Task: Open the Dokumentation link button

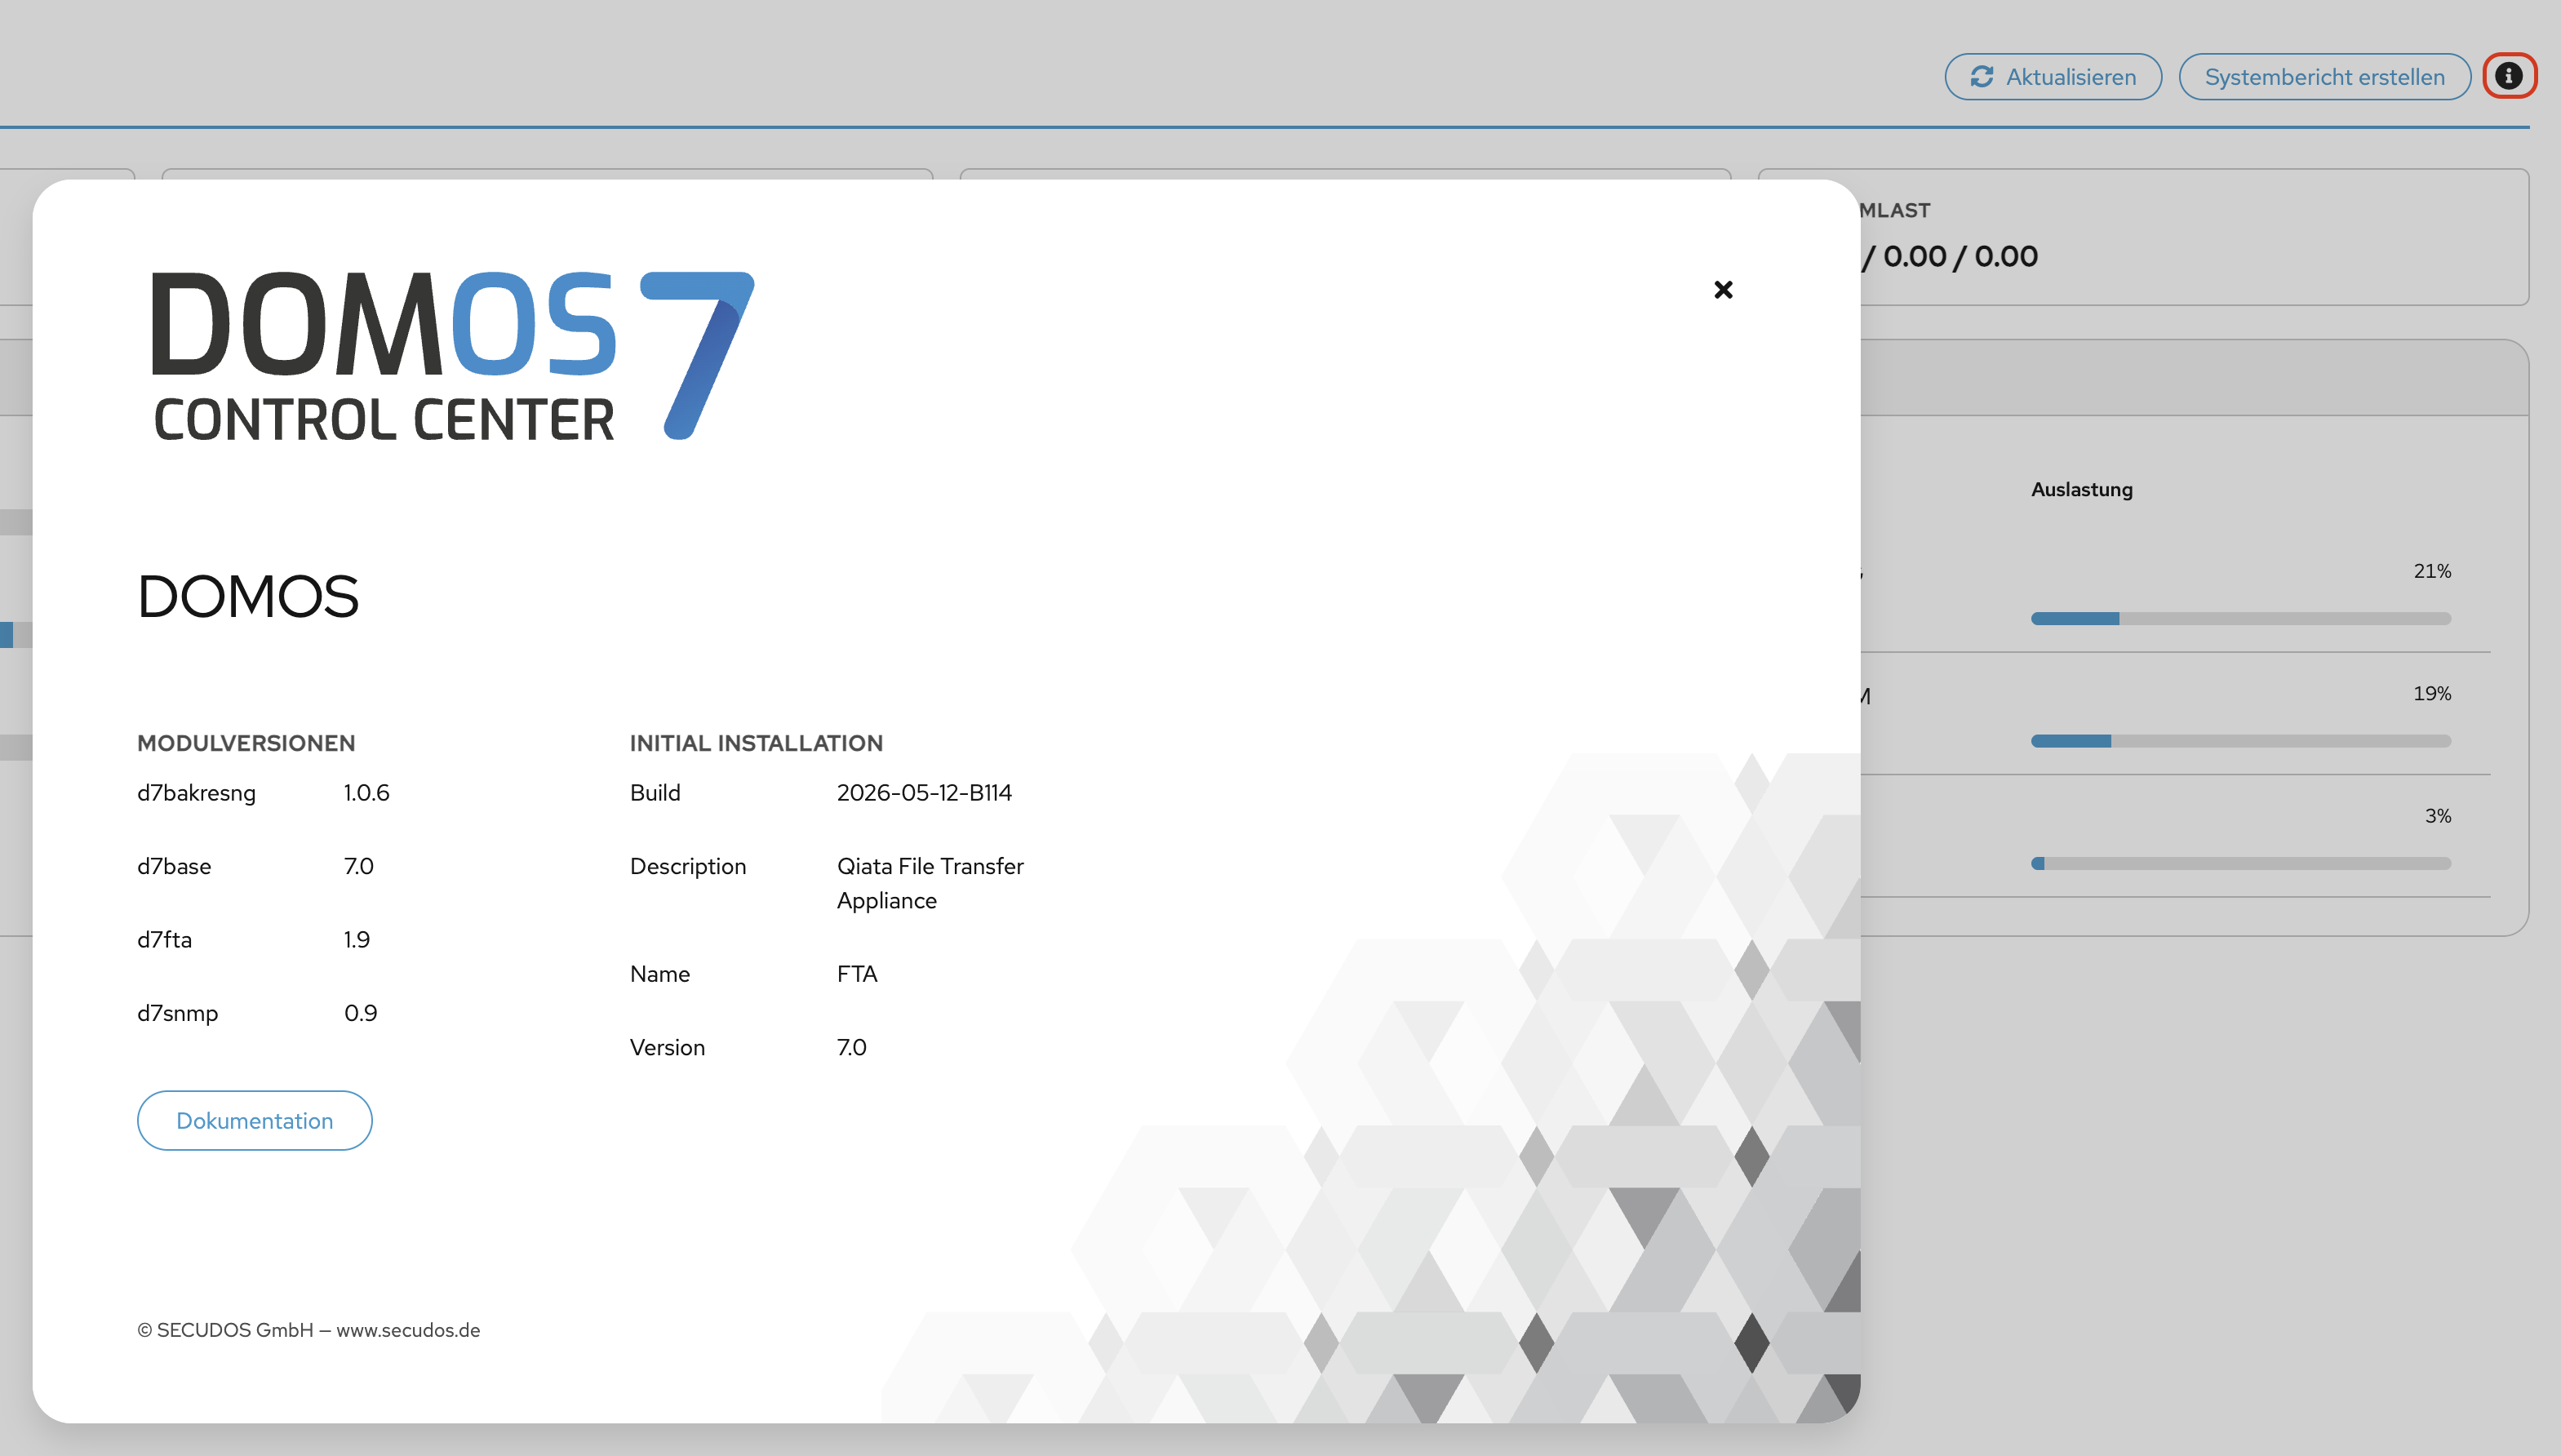Action: click(255, 1120)
